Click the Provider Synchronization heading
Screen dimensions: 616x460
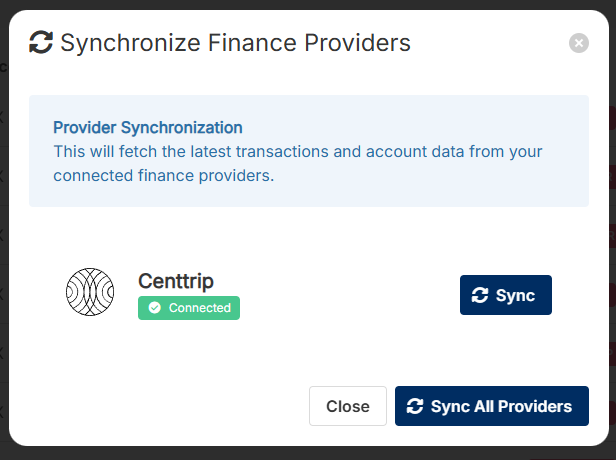pos(148,128)
